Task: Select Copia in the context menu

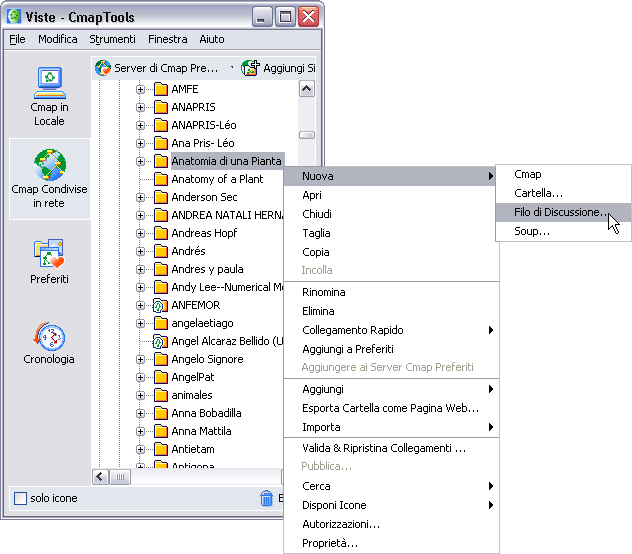Action: pos(391,252)
